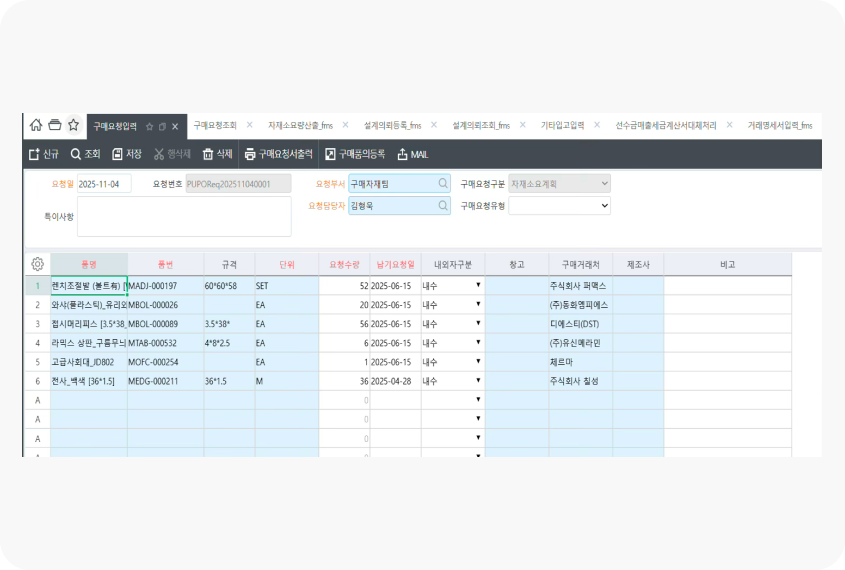Screen dimensions: 845x570
Task: Click the favorites star icon
Action: pos(73,126)
